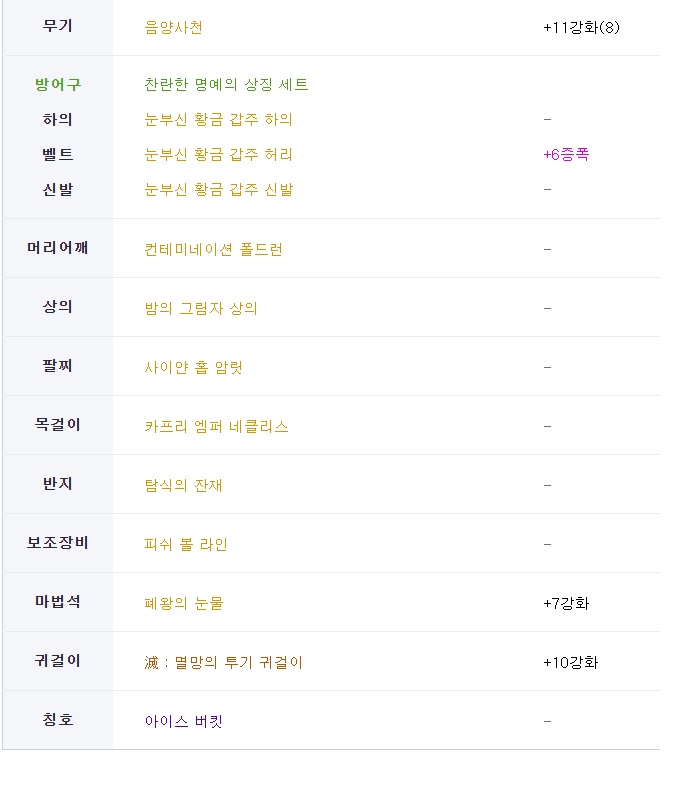Open 컨테미네이션 폴드런 shoulder item

pyautogui.click(x=213, y=249)
